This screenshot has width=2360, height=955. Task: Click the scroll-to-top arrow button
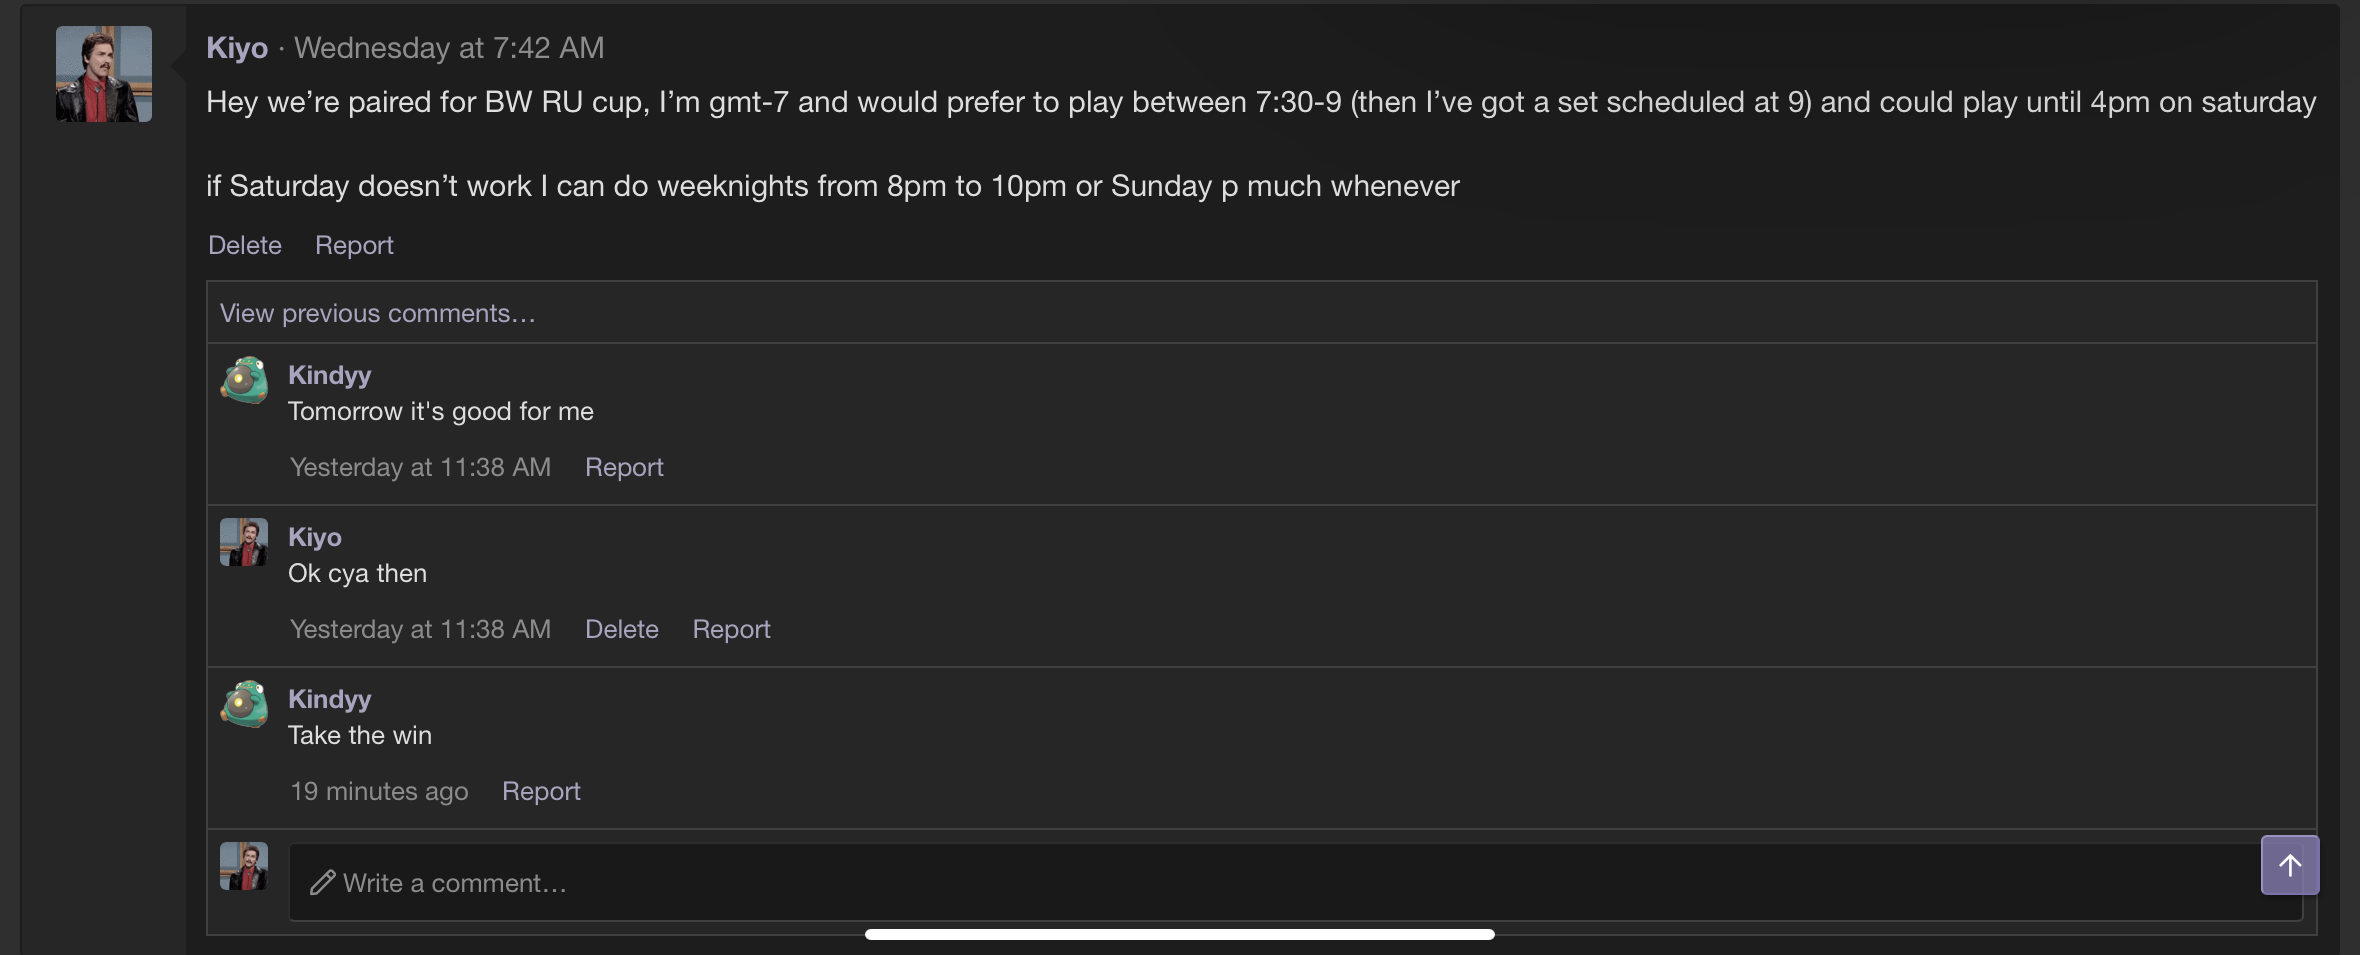pos(2289,865)
